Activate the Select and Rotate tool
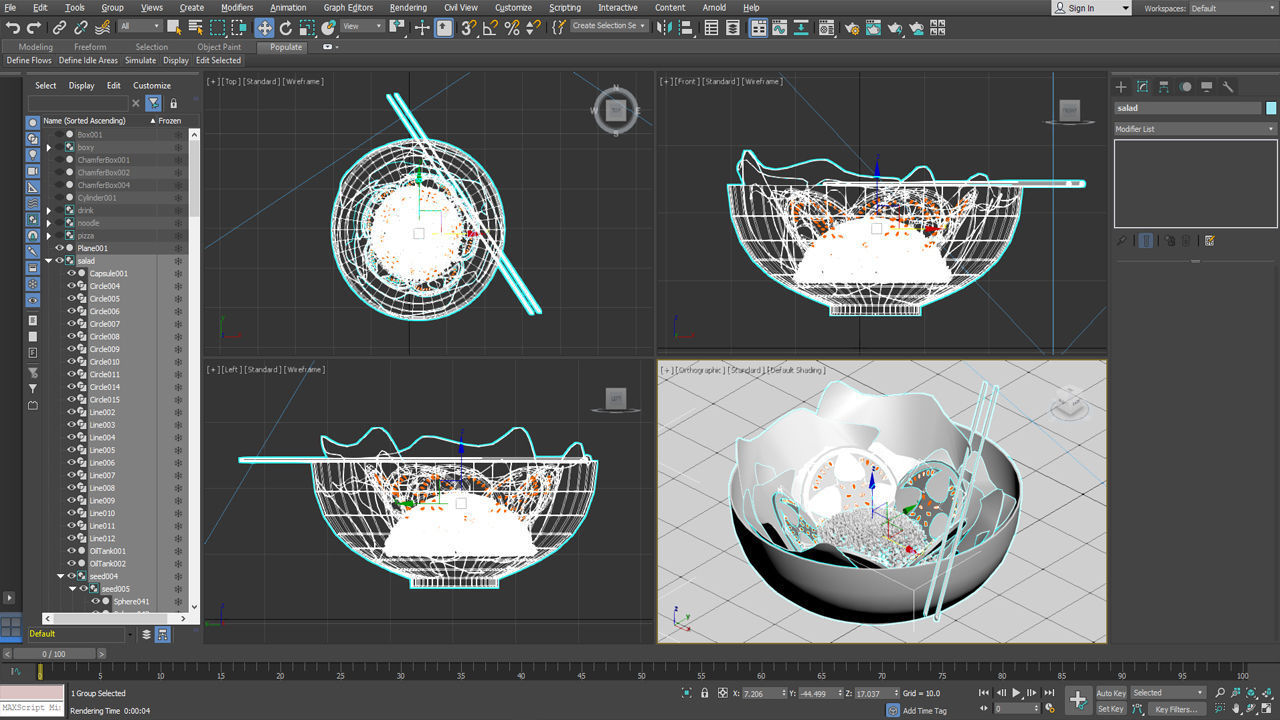This screenshot has height=720, width=1280. pyautogui.click(x=286, y=28)
